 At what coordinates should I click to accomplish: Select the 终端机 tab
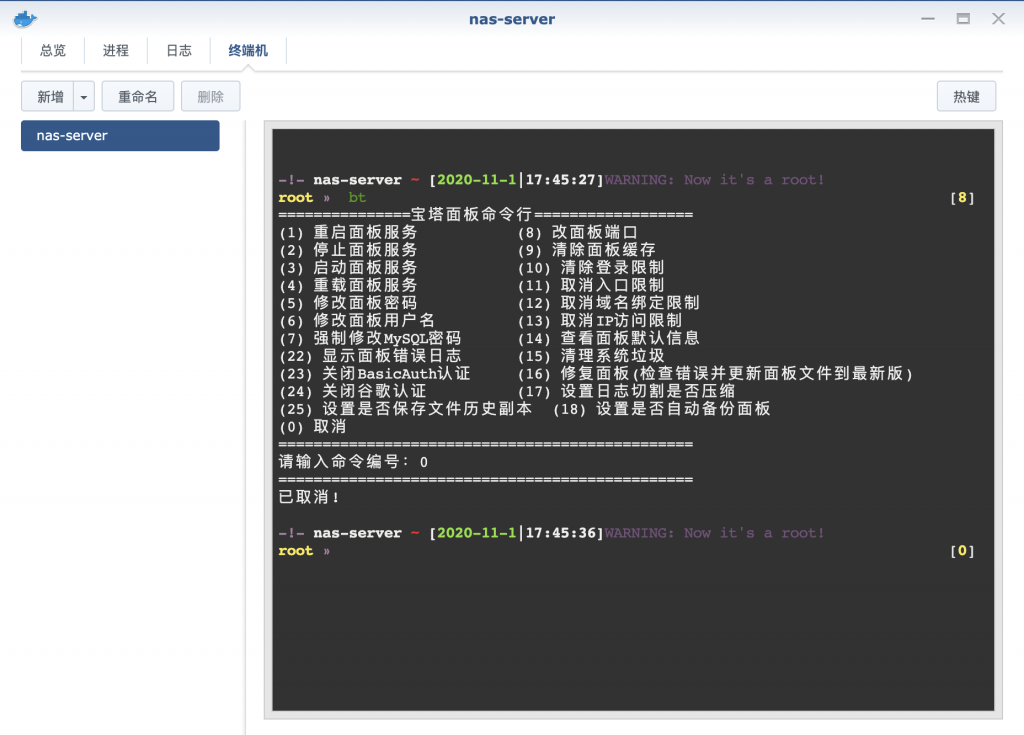248,51
